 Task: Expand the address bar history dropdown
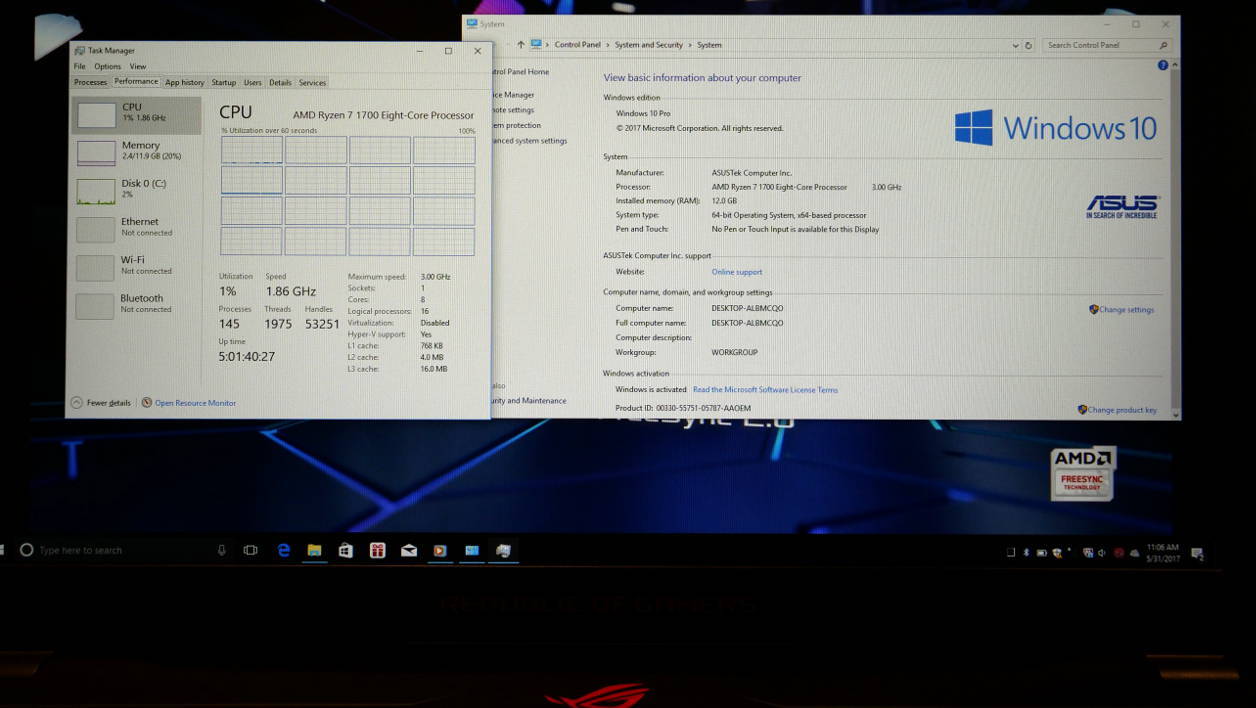pyautogui.click(x=1016, y=45)
